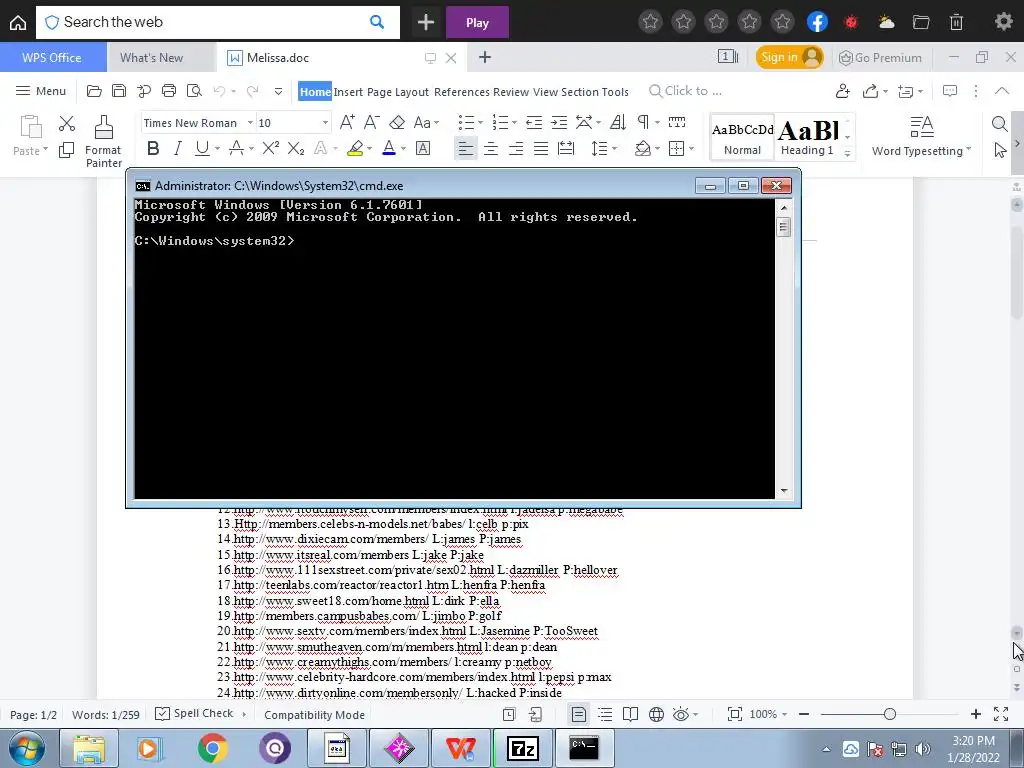Click the Clear Formatting eraser icon
1024x768 pixels.
point(397,122)
